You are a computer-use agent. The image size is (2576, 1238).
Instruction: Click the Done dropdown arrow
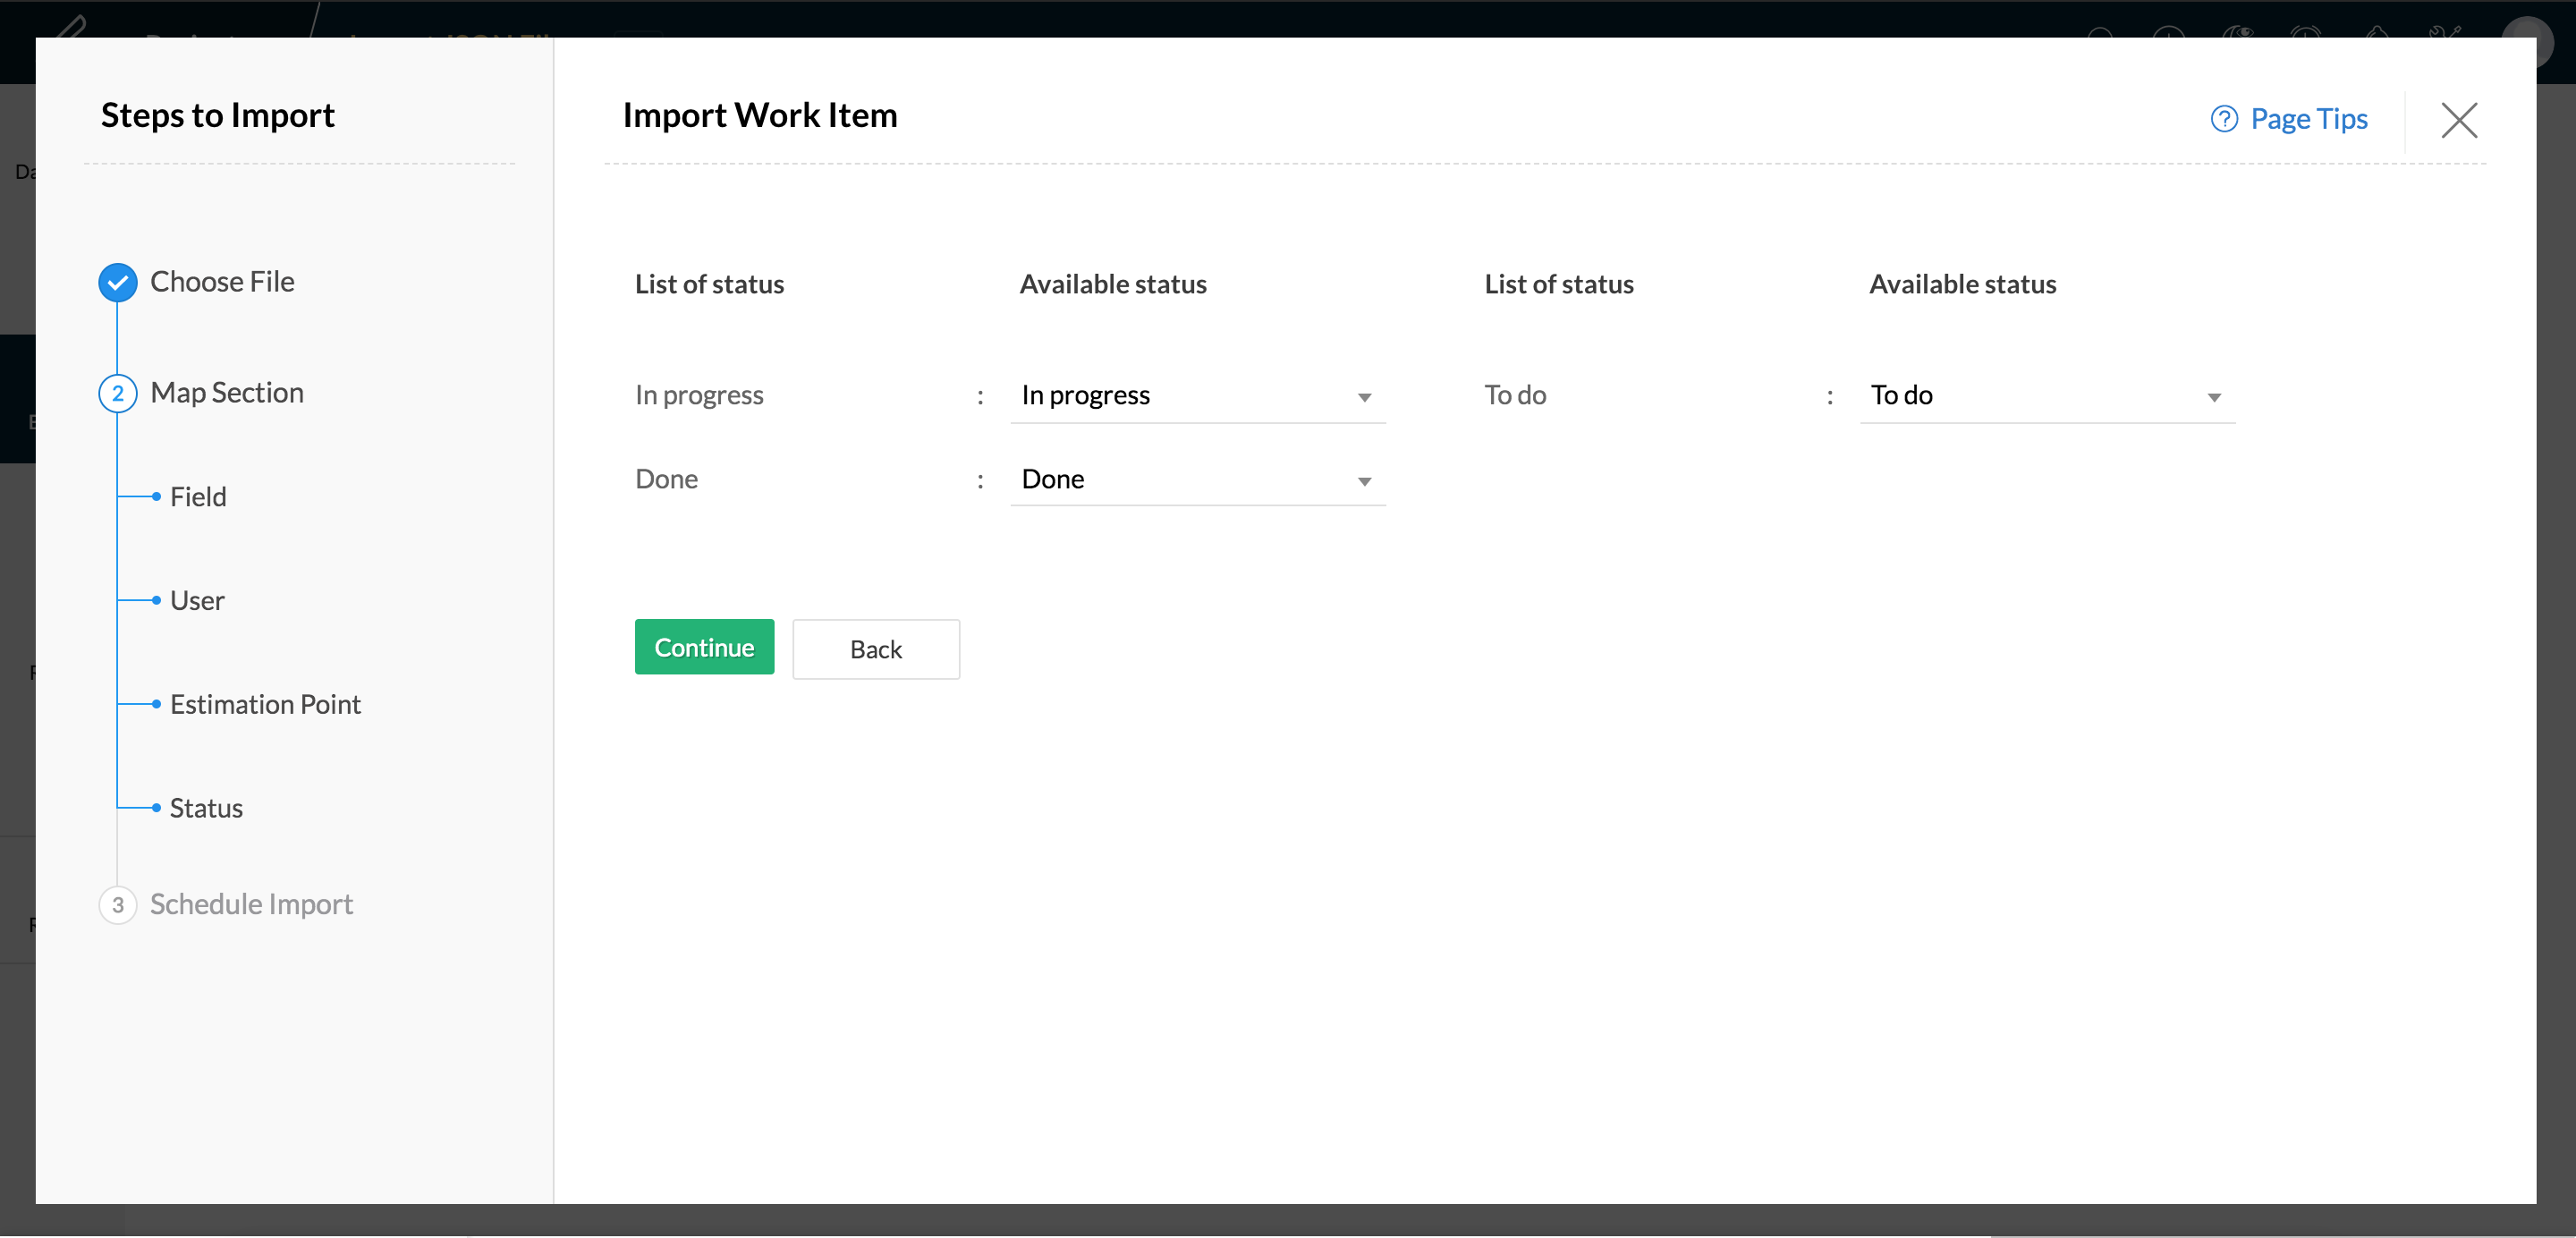click(x=1364, y=482)
